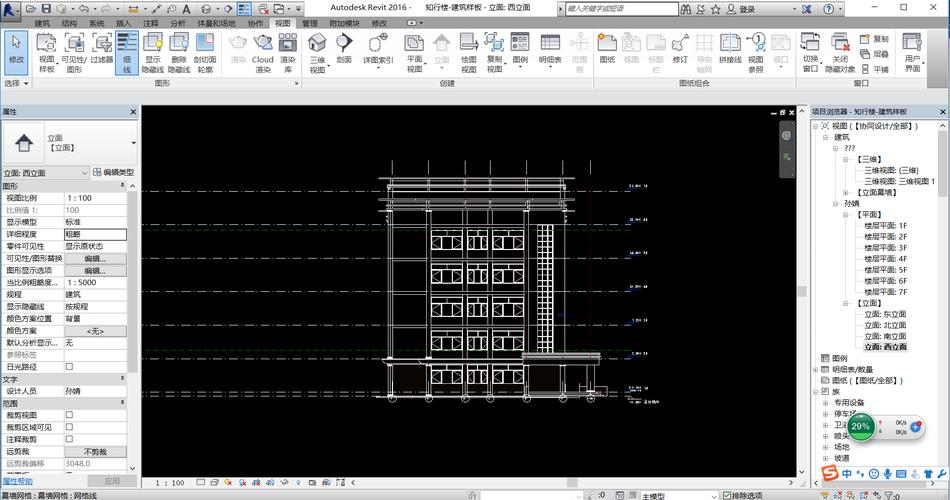
Task: Click 平铺 (Tile) windows
Action: [x=874, y=69]
